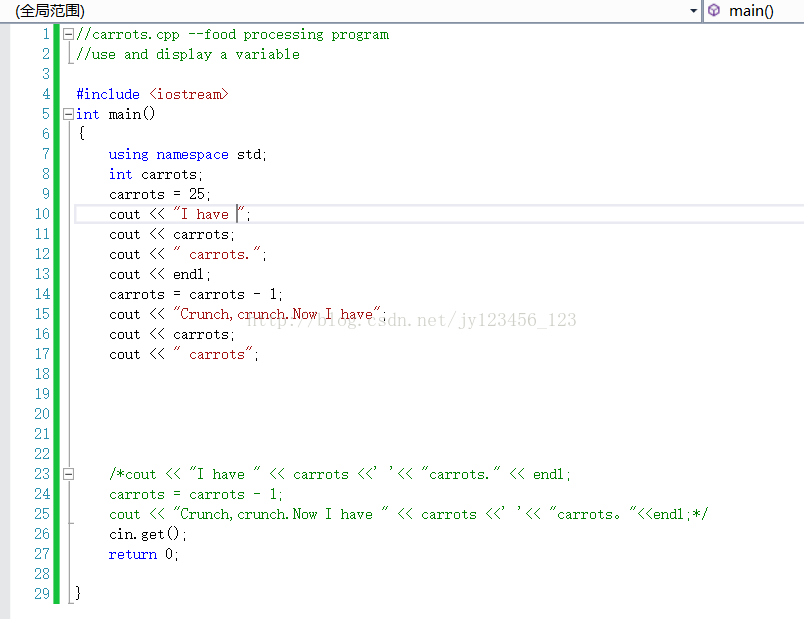
Task: Click 'int carrots;' declaration on line 8
Action: 156,174
